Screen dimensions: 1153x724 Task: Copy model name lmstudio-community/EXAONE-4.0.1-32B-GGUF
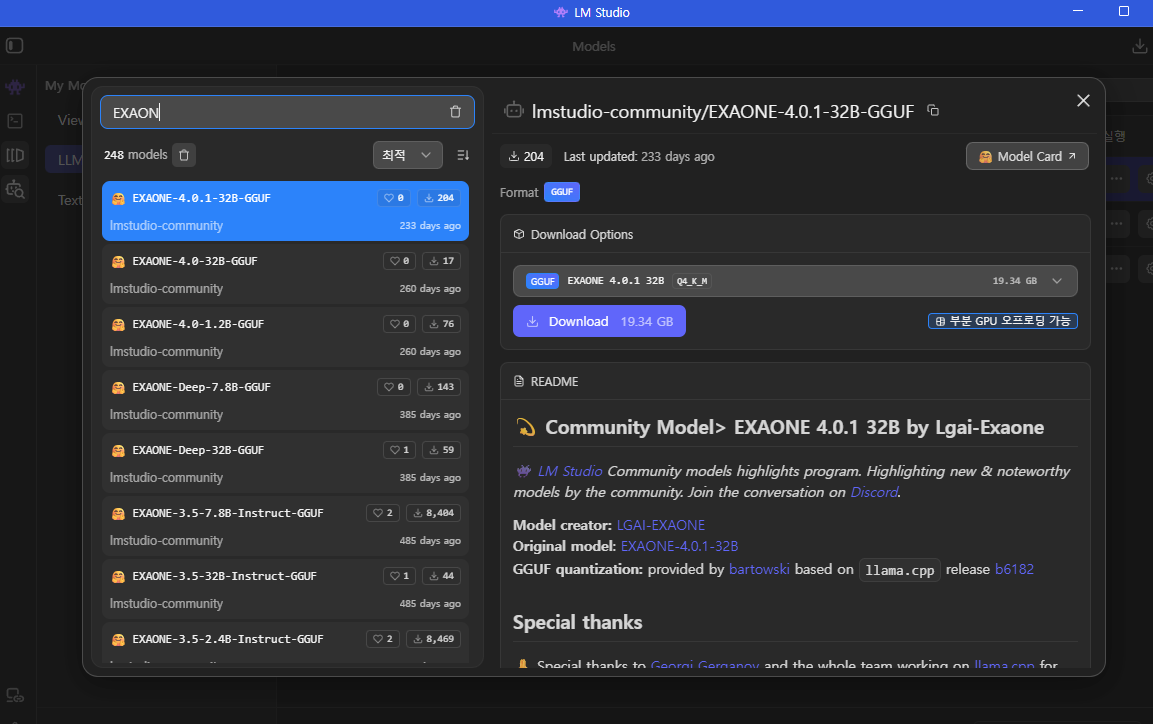[933, 110]
